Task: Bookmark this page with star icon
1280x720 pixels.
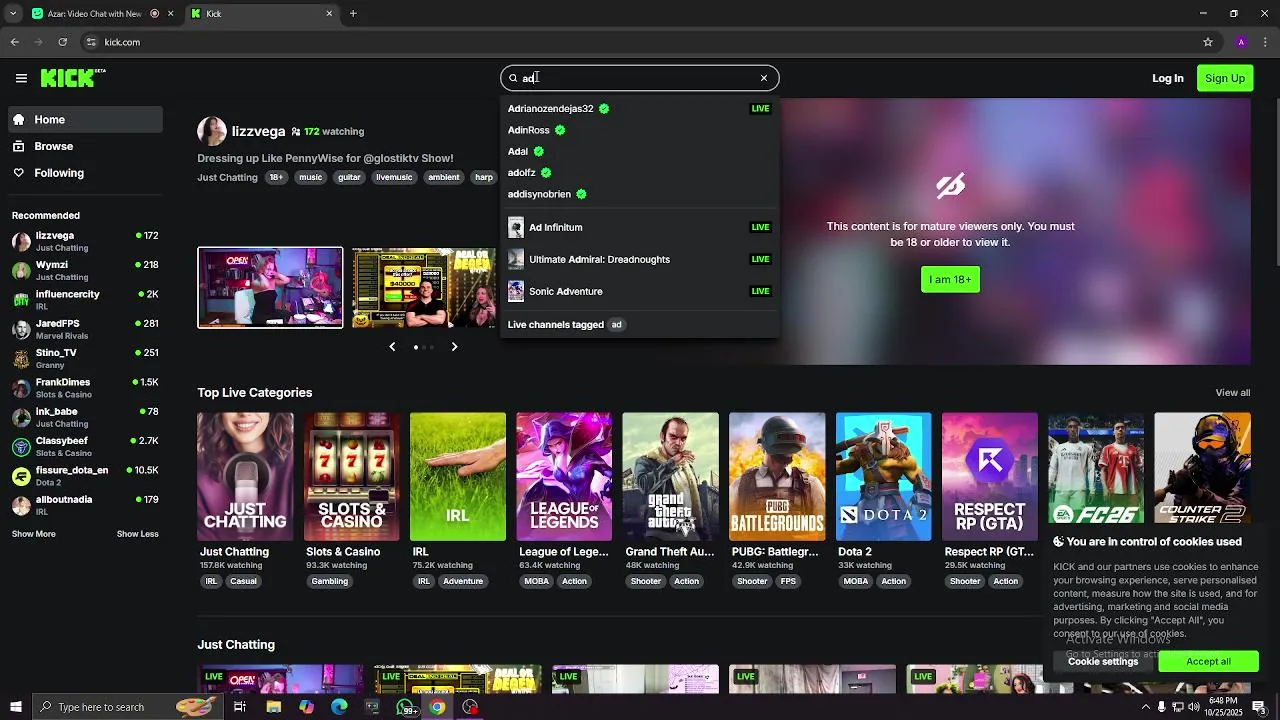Action: click(1208, 42)
